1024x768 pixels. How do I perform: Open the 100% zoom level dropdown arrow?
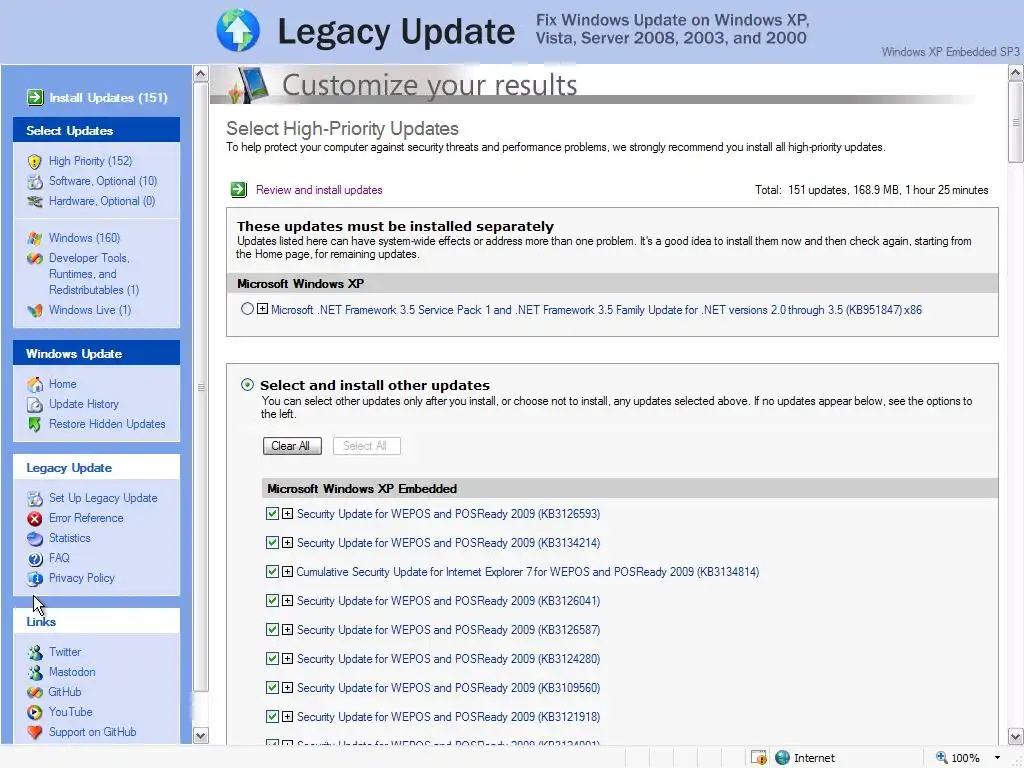(997, 758)
